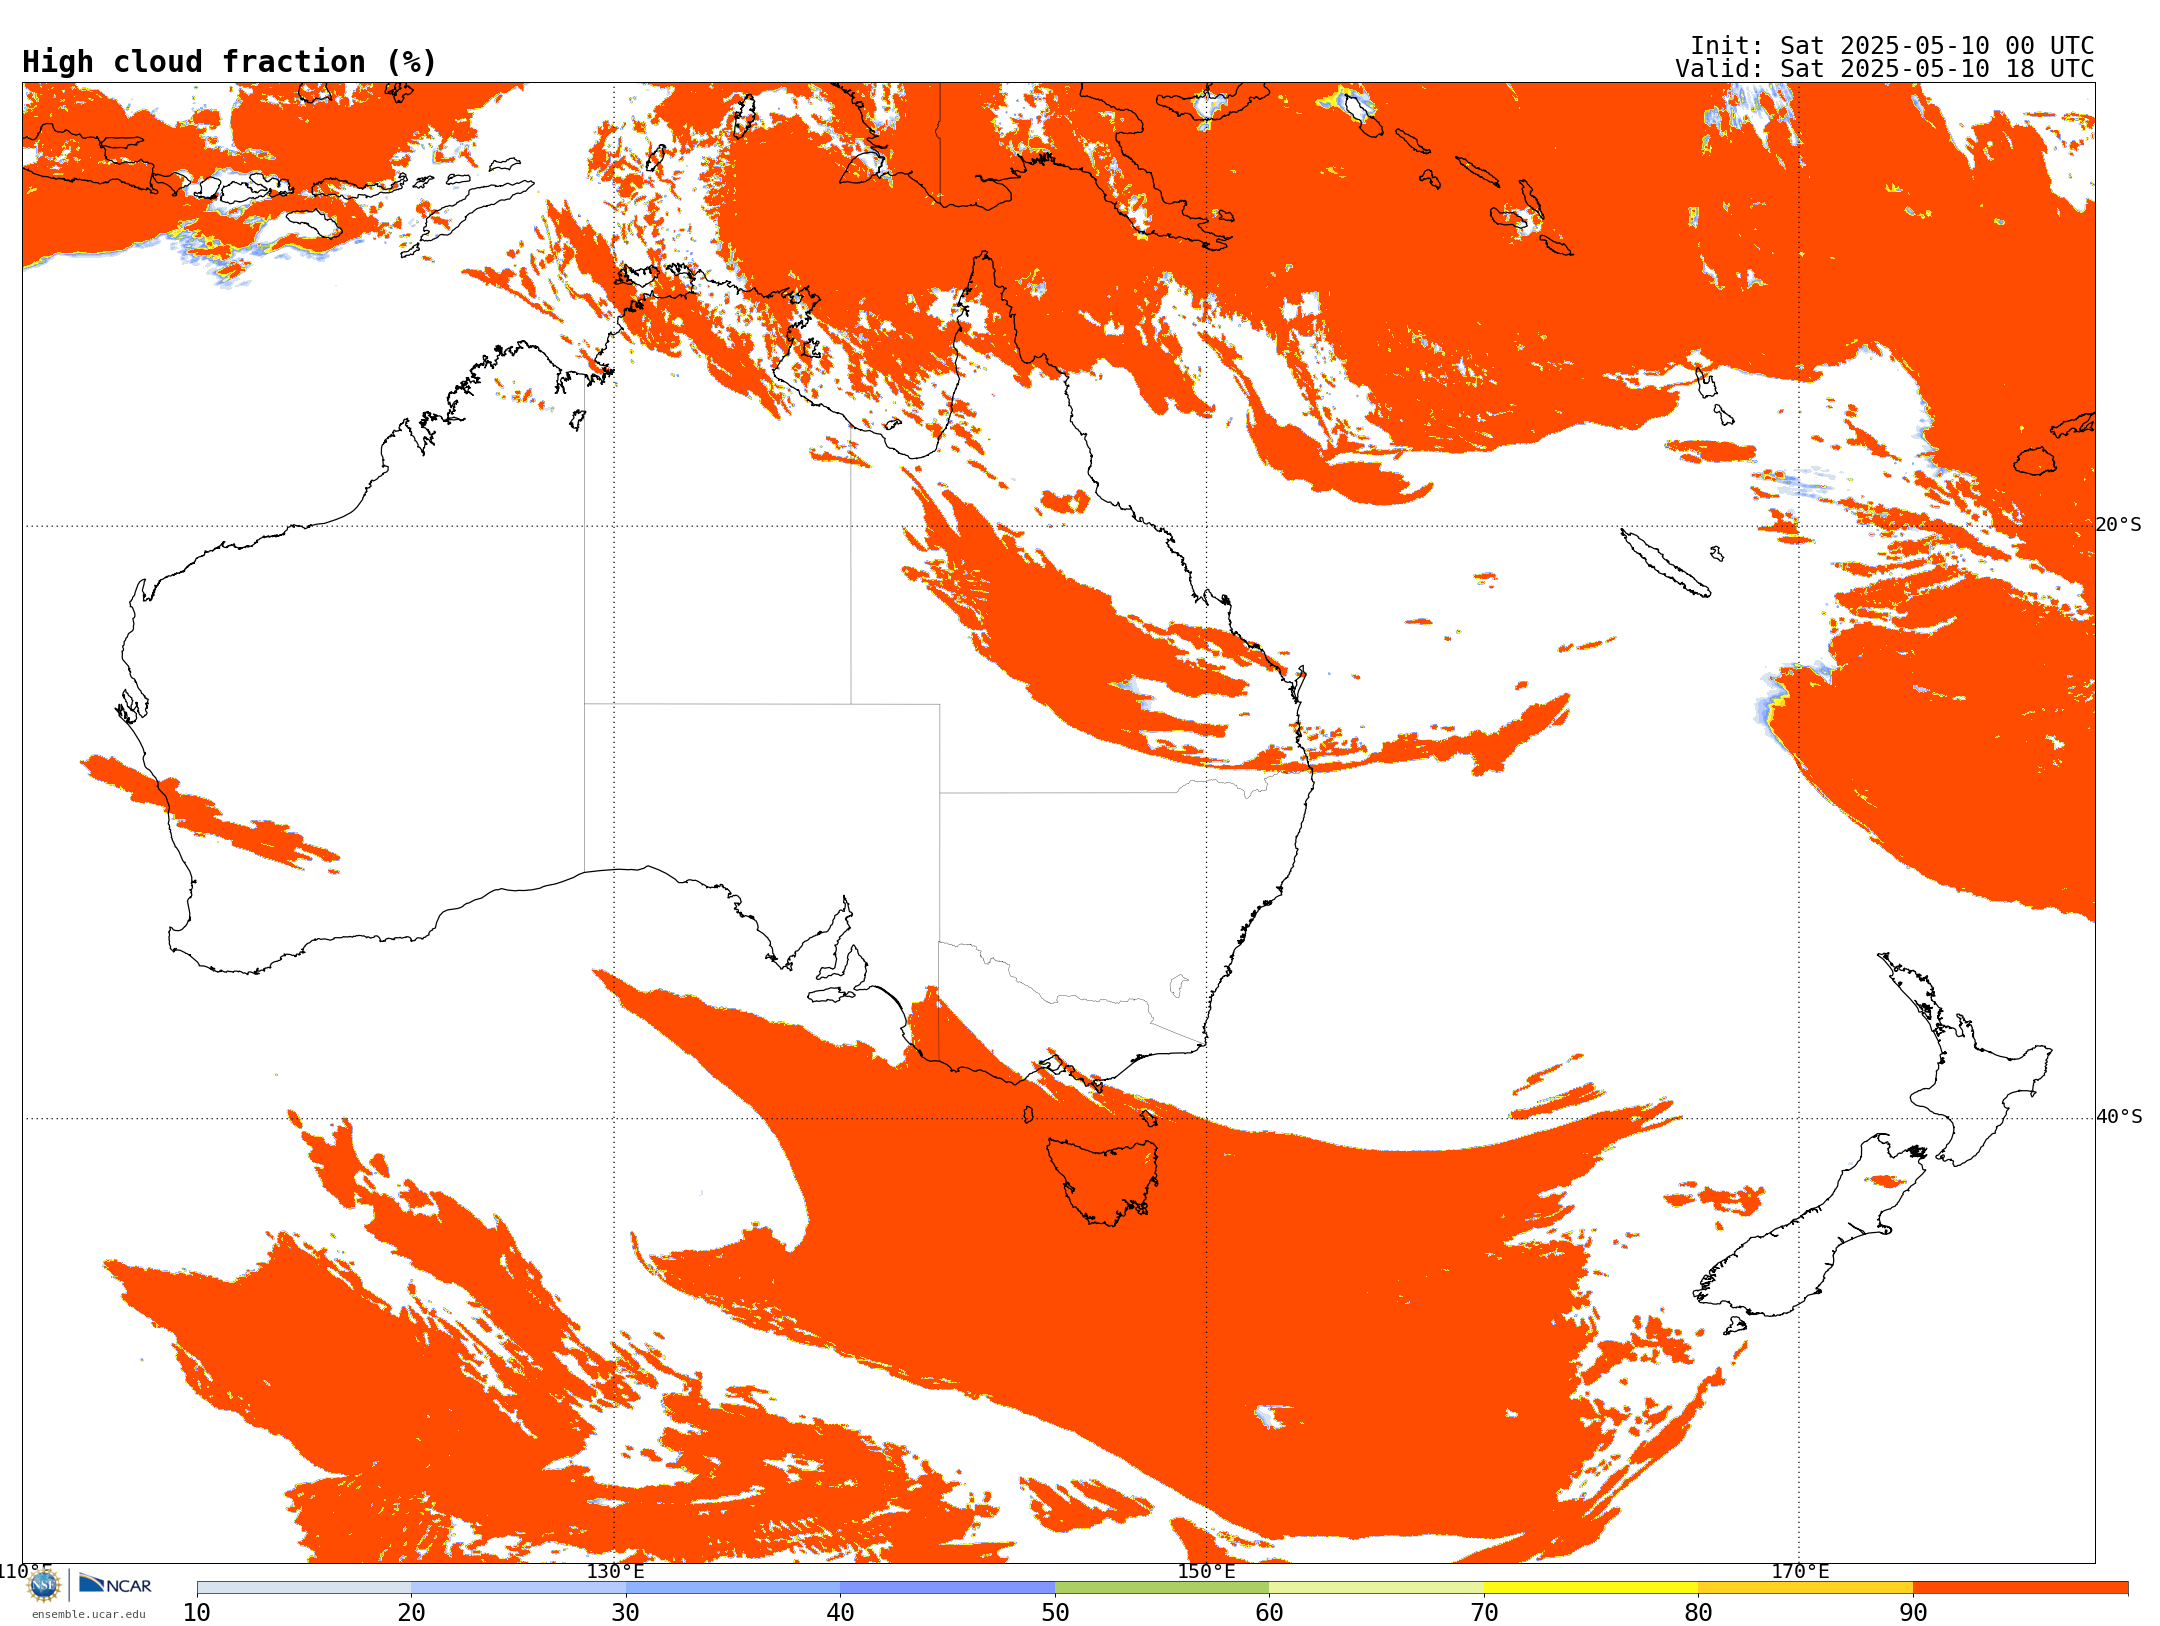Click the 20°S latitude label
The image size is (2160, 1626).
2118,525
